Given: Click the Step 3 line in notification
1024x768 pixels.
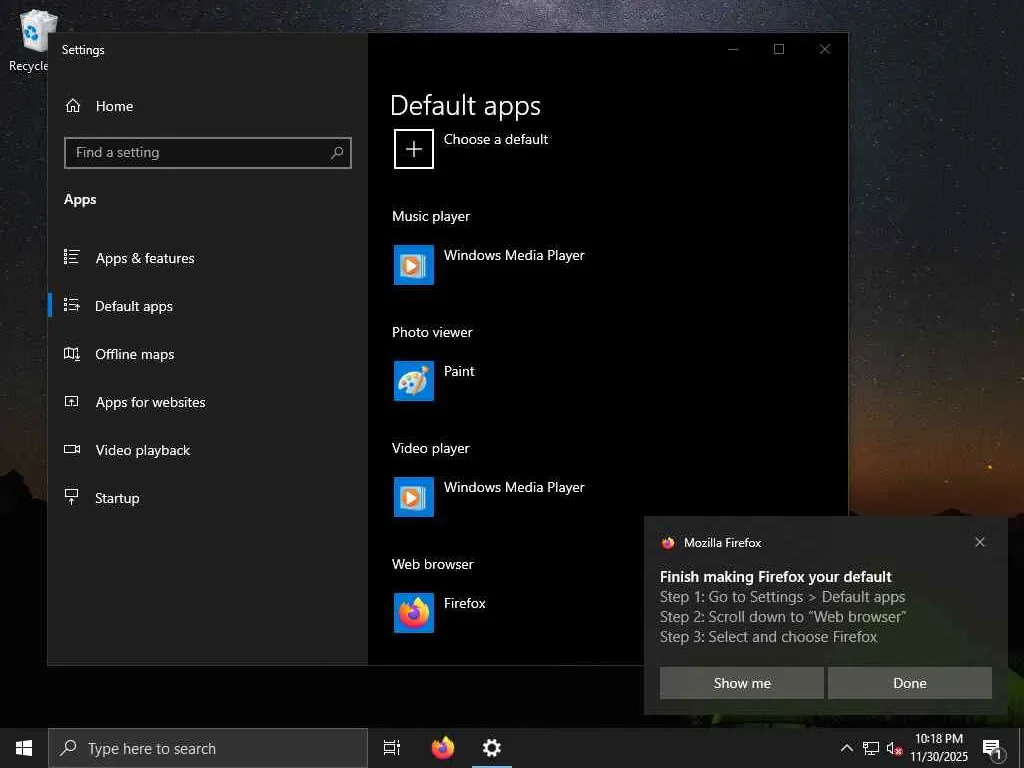Looking at the screenshot, I should pyautogui.click(x=768, y=637).
